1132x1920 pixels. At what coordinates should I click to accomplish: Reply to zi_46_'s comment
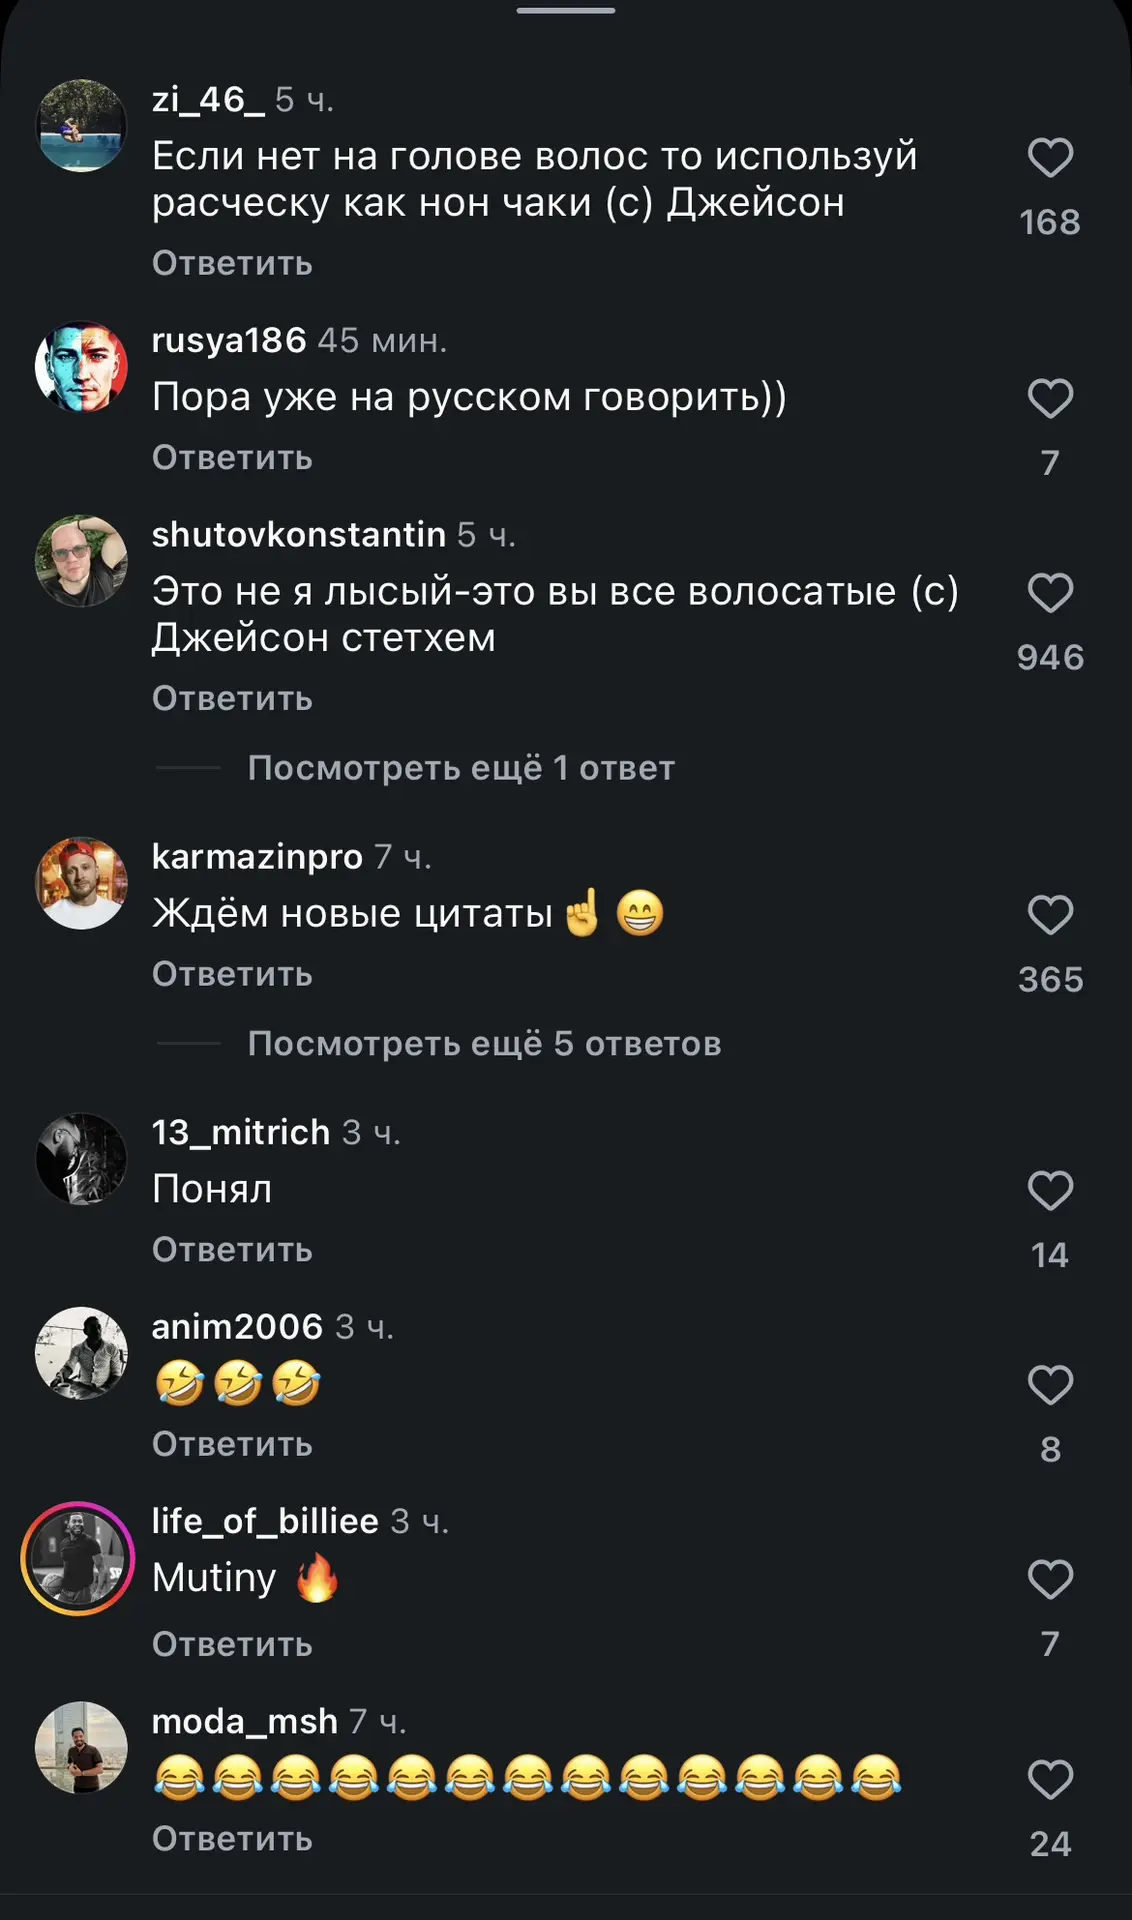click(x=232, y=263)
